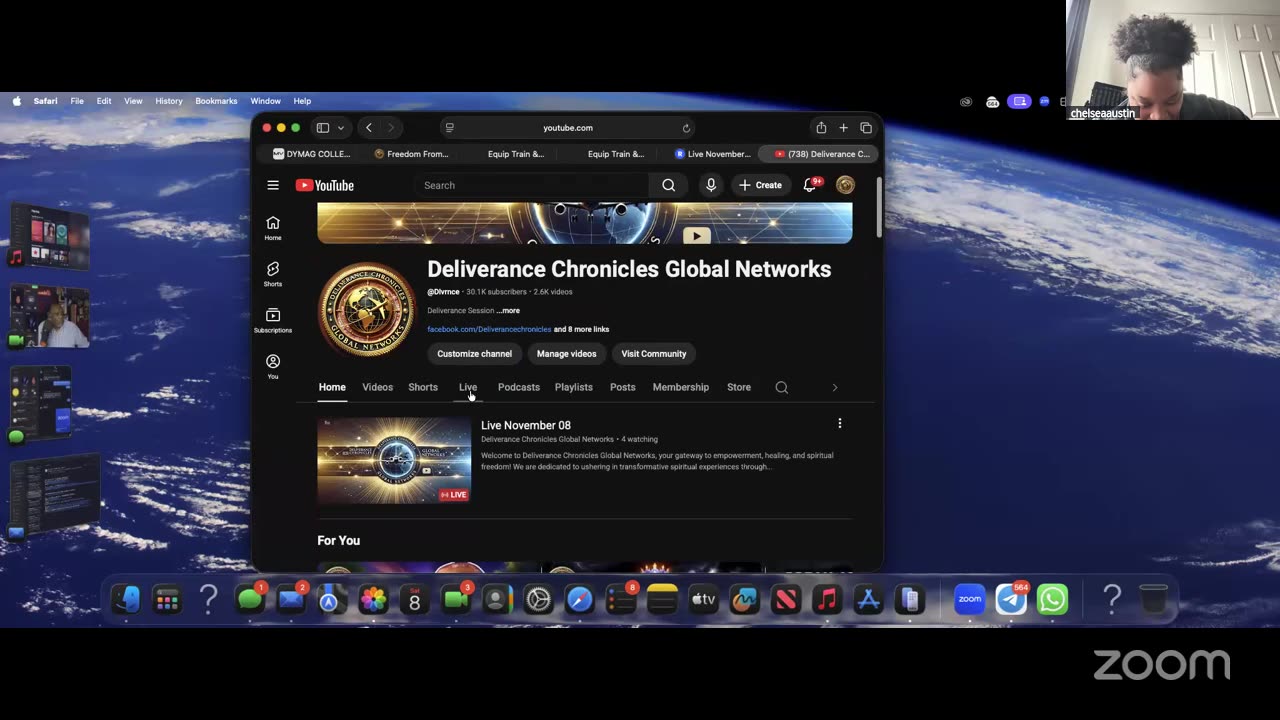Open the File menu
The width and height of the screenshot is (1280, 720).
click(77, 101)
